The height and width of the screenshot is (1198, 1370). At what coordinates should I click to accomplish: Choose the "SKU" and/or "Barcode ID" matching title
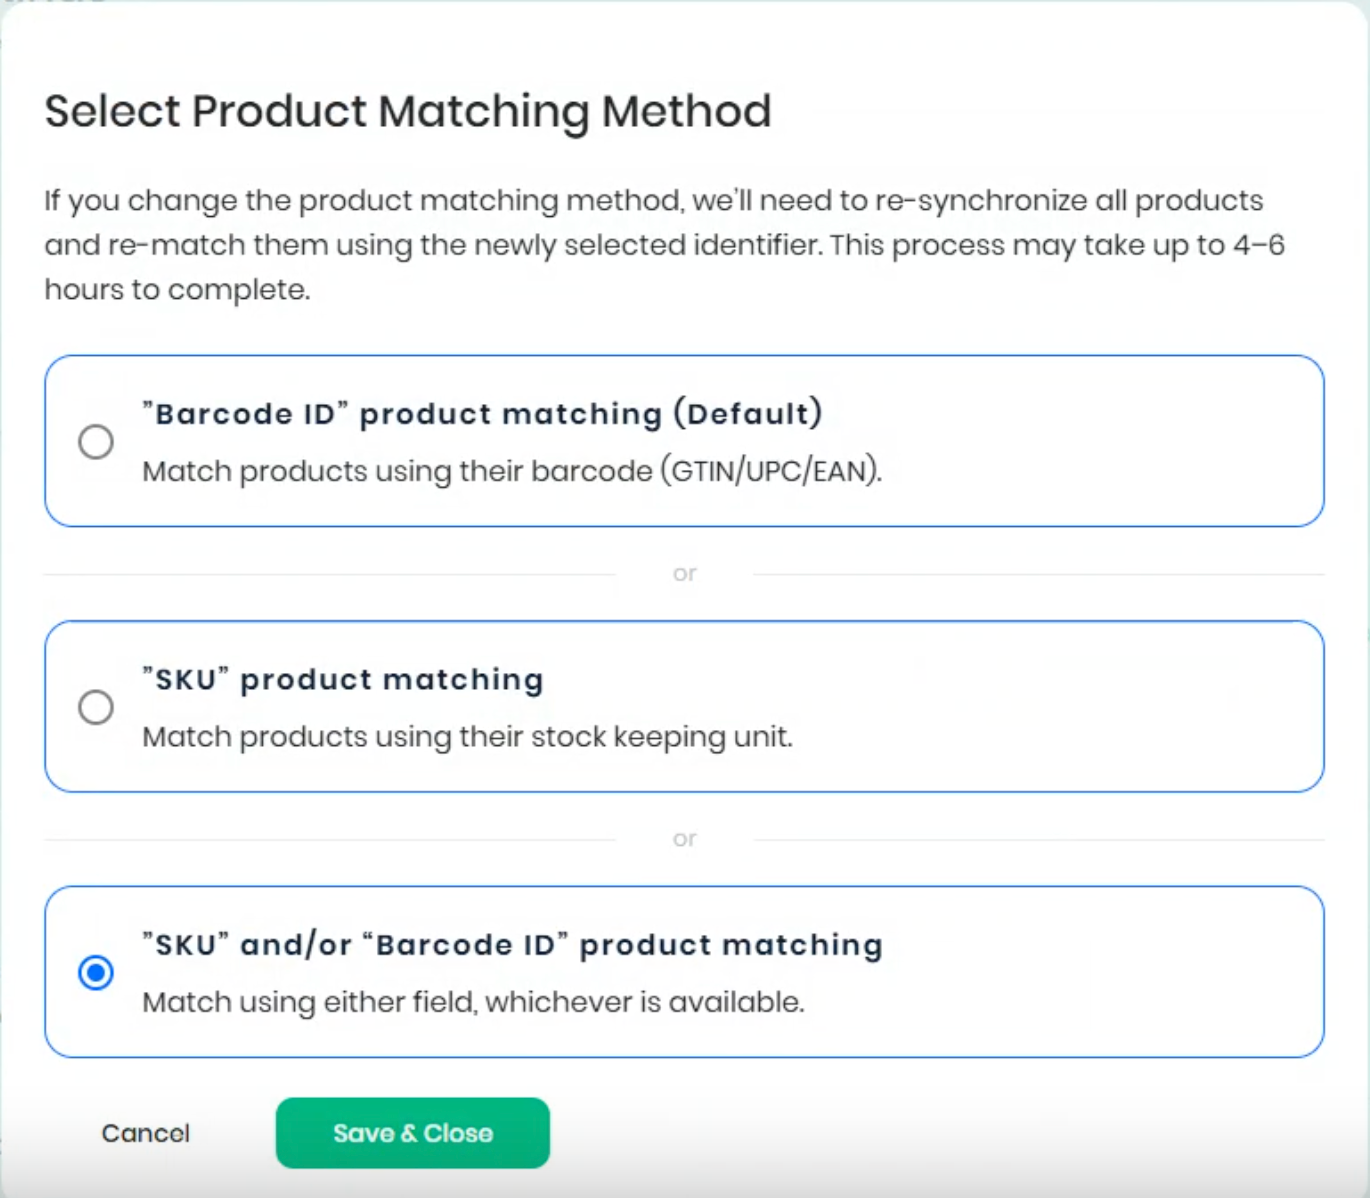tap(512, 945)
